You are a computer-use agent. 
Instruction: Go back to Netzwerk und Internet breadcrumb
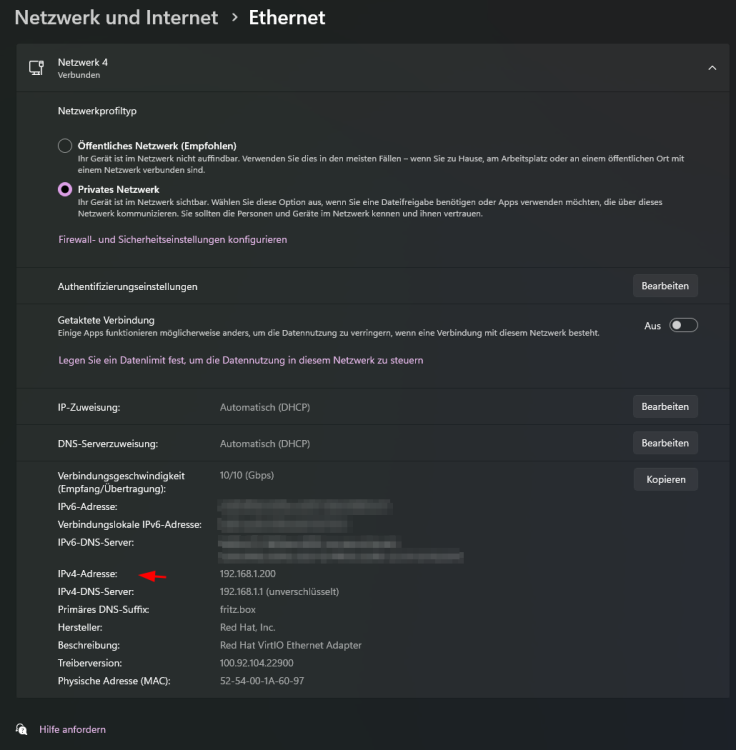[x=116, y=18]
